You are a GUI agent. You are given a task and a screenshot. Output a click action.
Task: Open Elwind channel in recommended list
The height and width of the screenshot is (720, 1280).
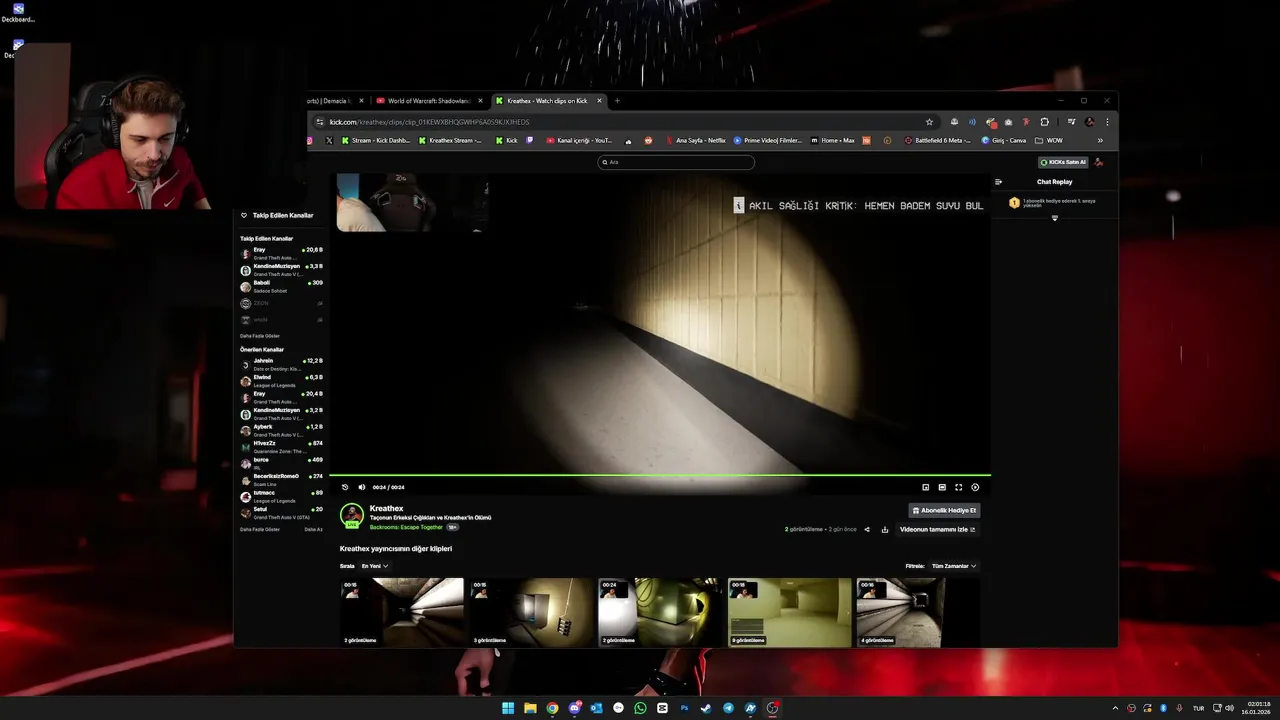(281, 381)
